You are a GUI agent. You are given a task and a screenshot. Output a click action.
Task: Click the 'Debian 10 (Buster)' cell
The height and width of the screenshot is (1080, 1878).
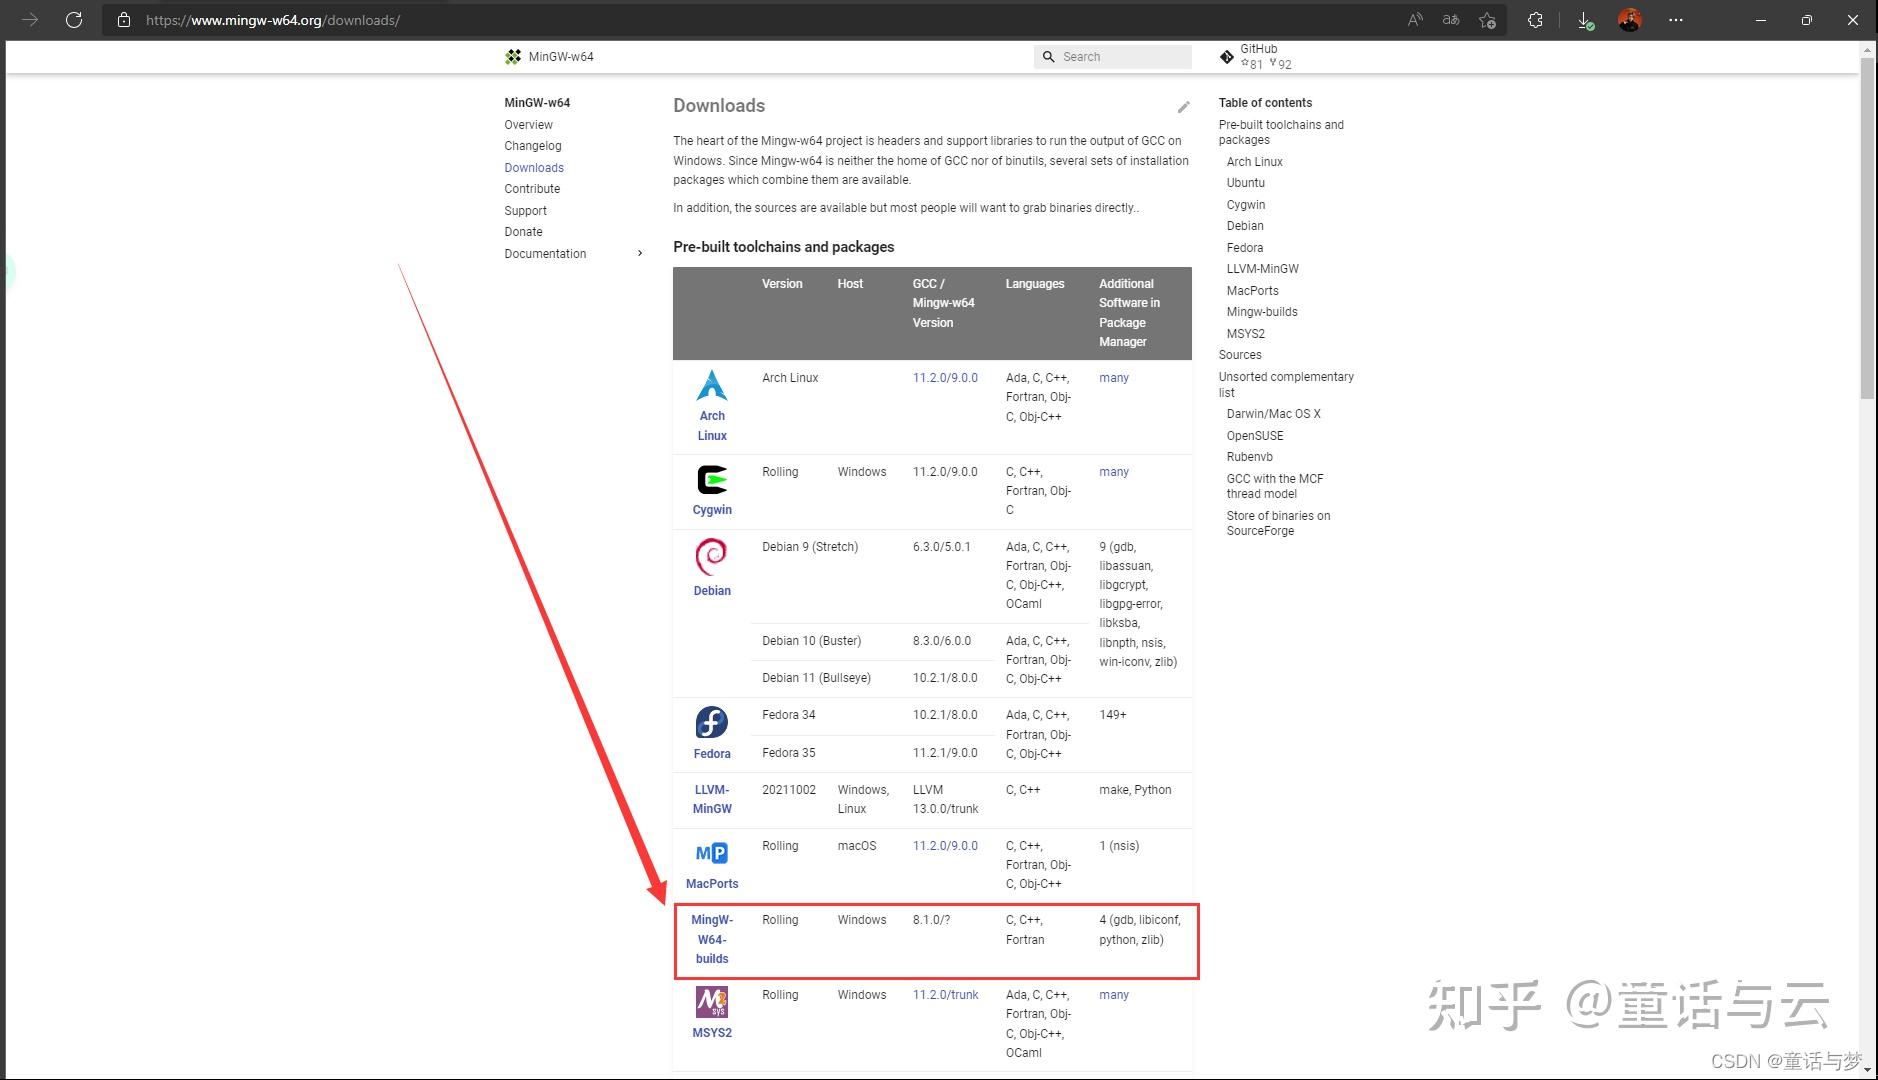(811, 641)
